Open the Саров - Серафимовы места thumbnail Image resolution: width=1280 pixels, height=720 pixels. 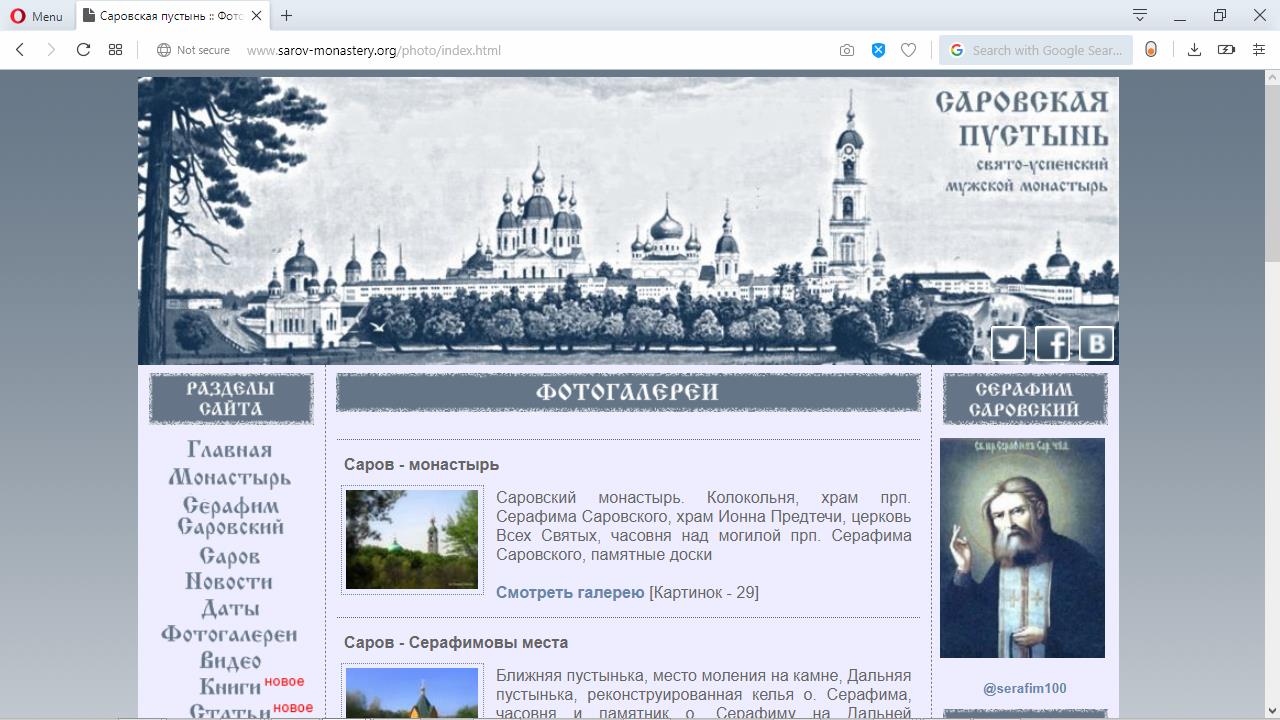(412, 693)
